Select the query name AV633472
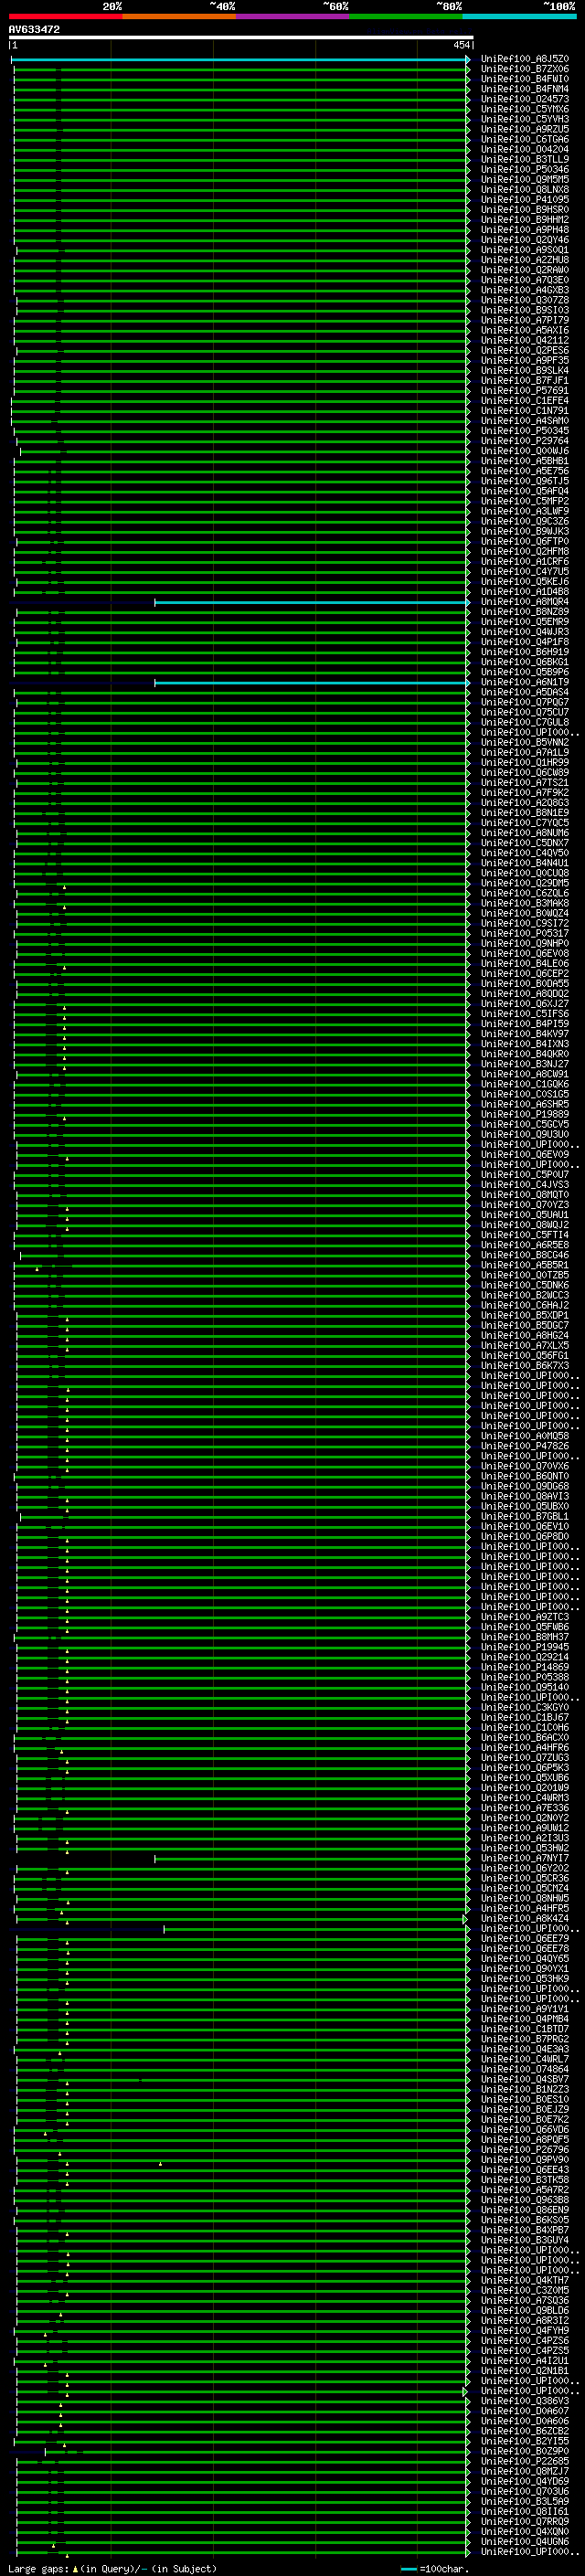 pyautogui.click(x=34, y=29)
